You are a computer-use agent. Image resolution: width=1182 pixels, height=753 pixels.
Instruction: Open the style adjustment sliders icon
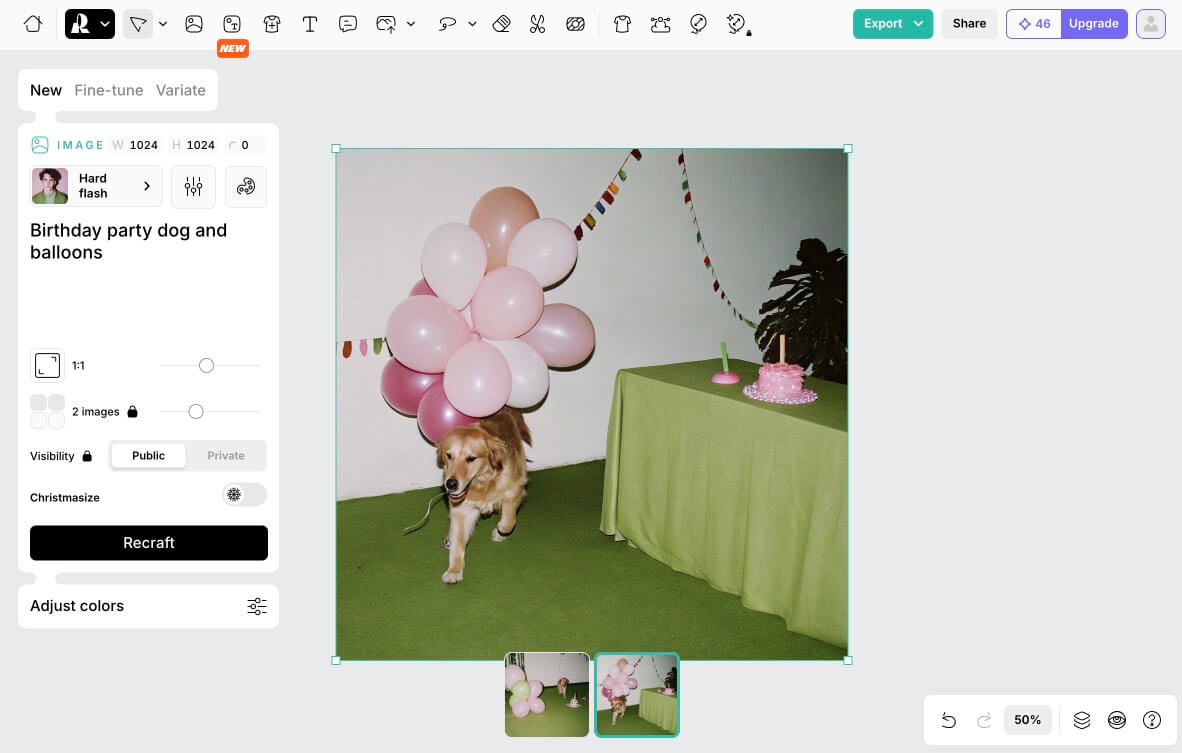[194, 187]
